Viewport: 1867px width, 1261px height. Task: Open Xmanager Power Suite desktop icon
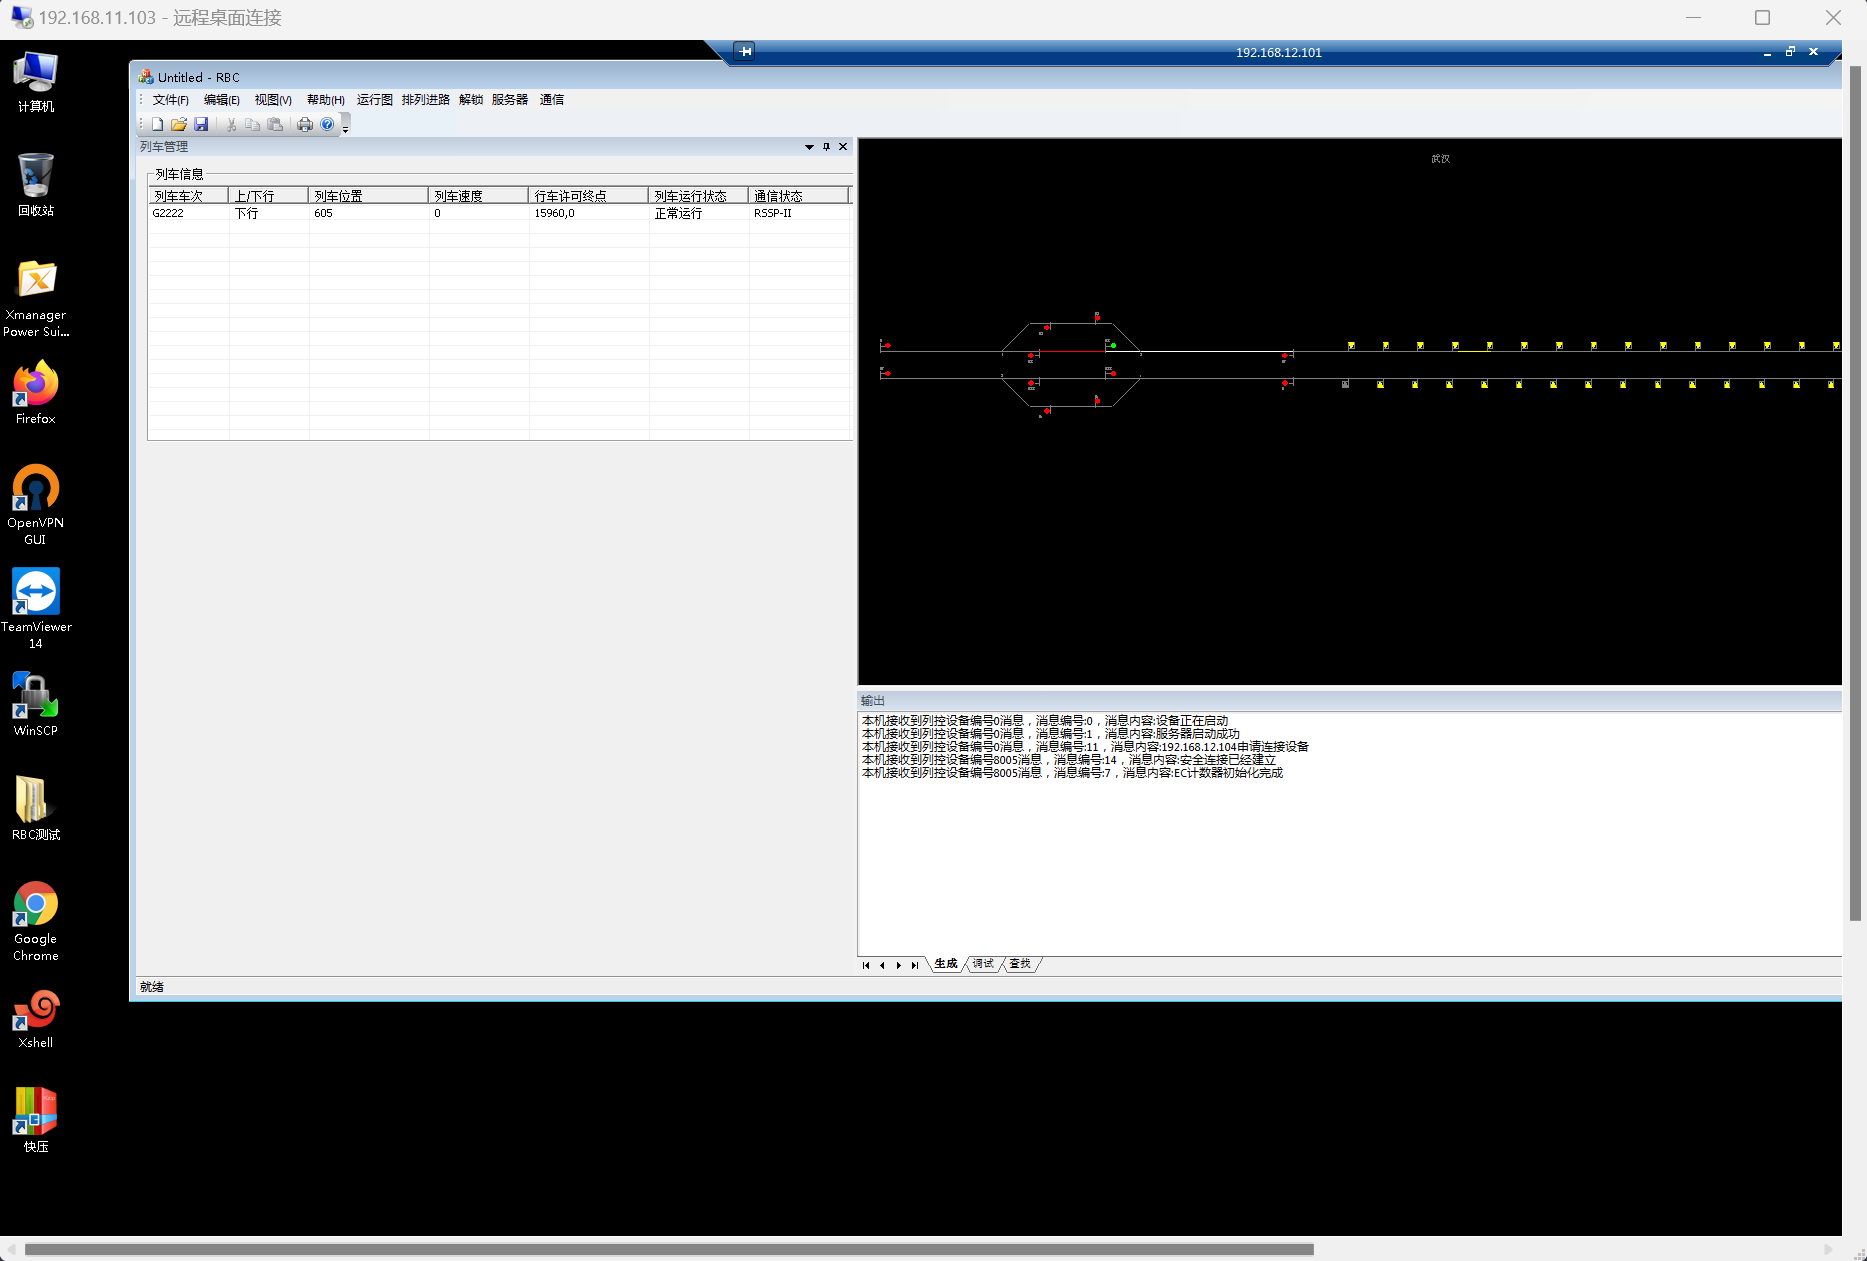(36, 298)
